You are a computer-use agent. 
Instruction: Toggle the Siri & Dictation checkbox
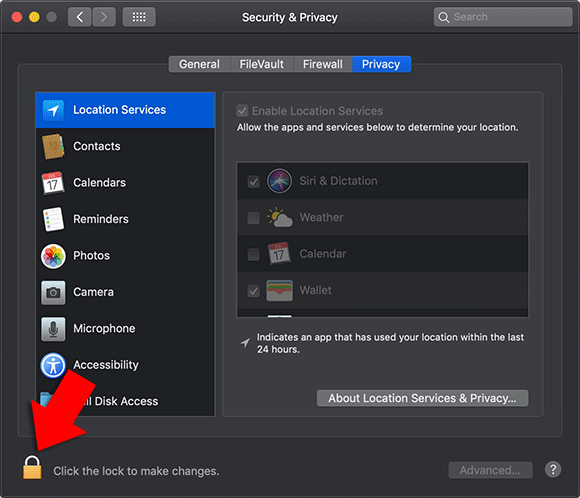[253, 181]
